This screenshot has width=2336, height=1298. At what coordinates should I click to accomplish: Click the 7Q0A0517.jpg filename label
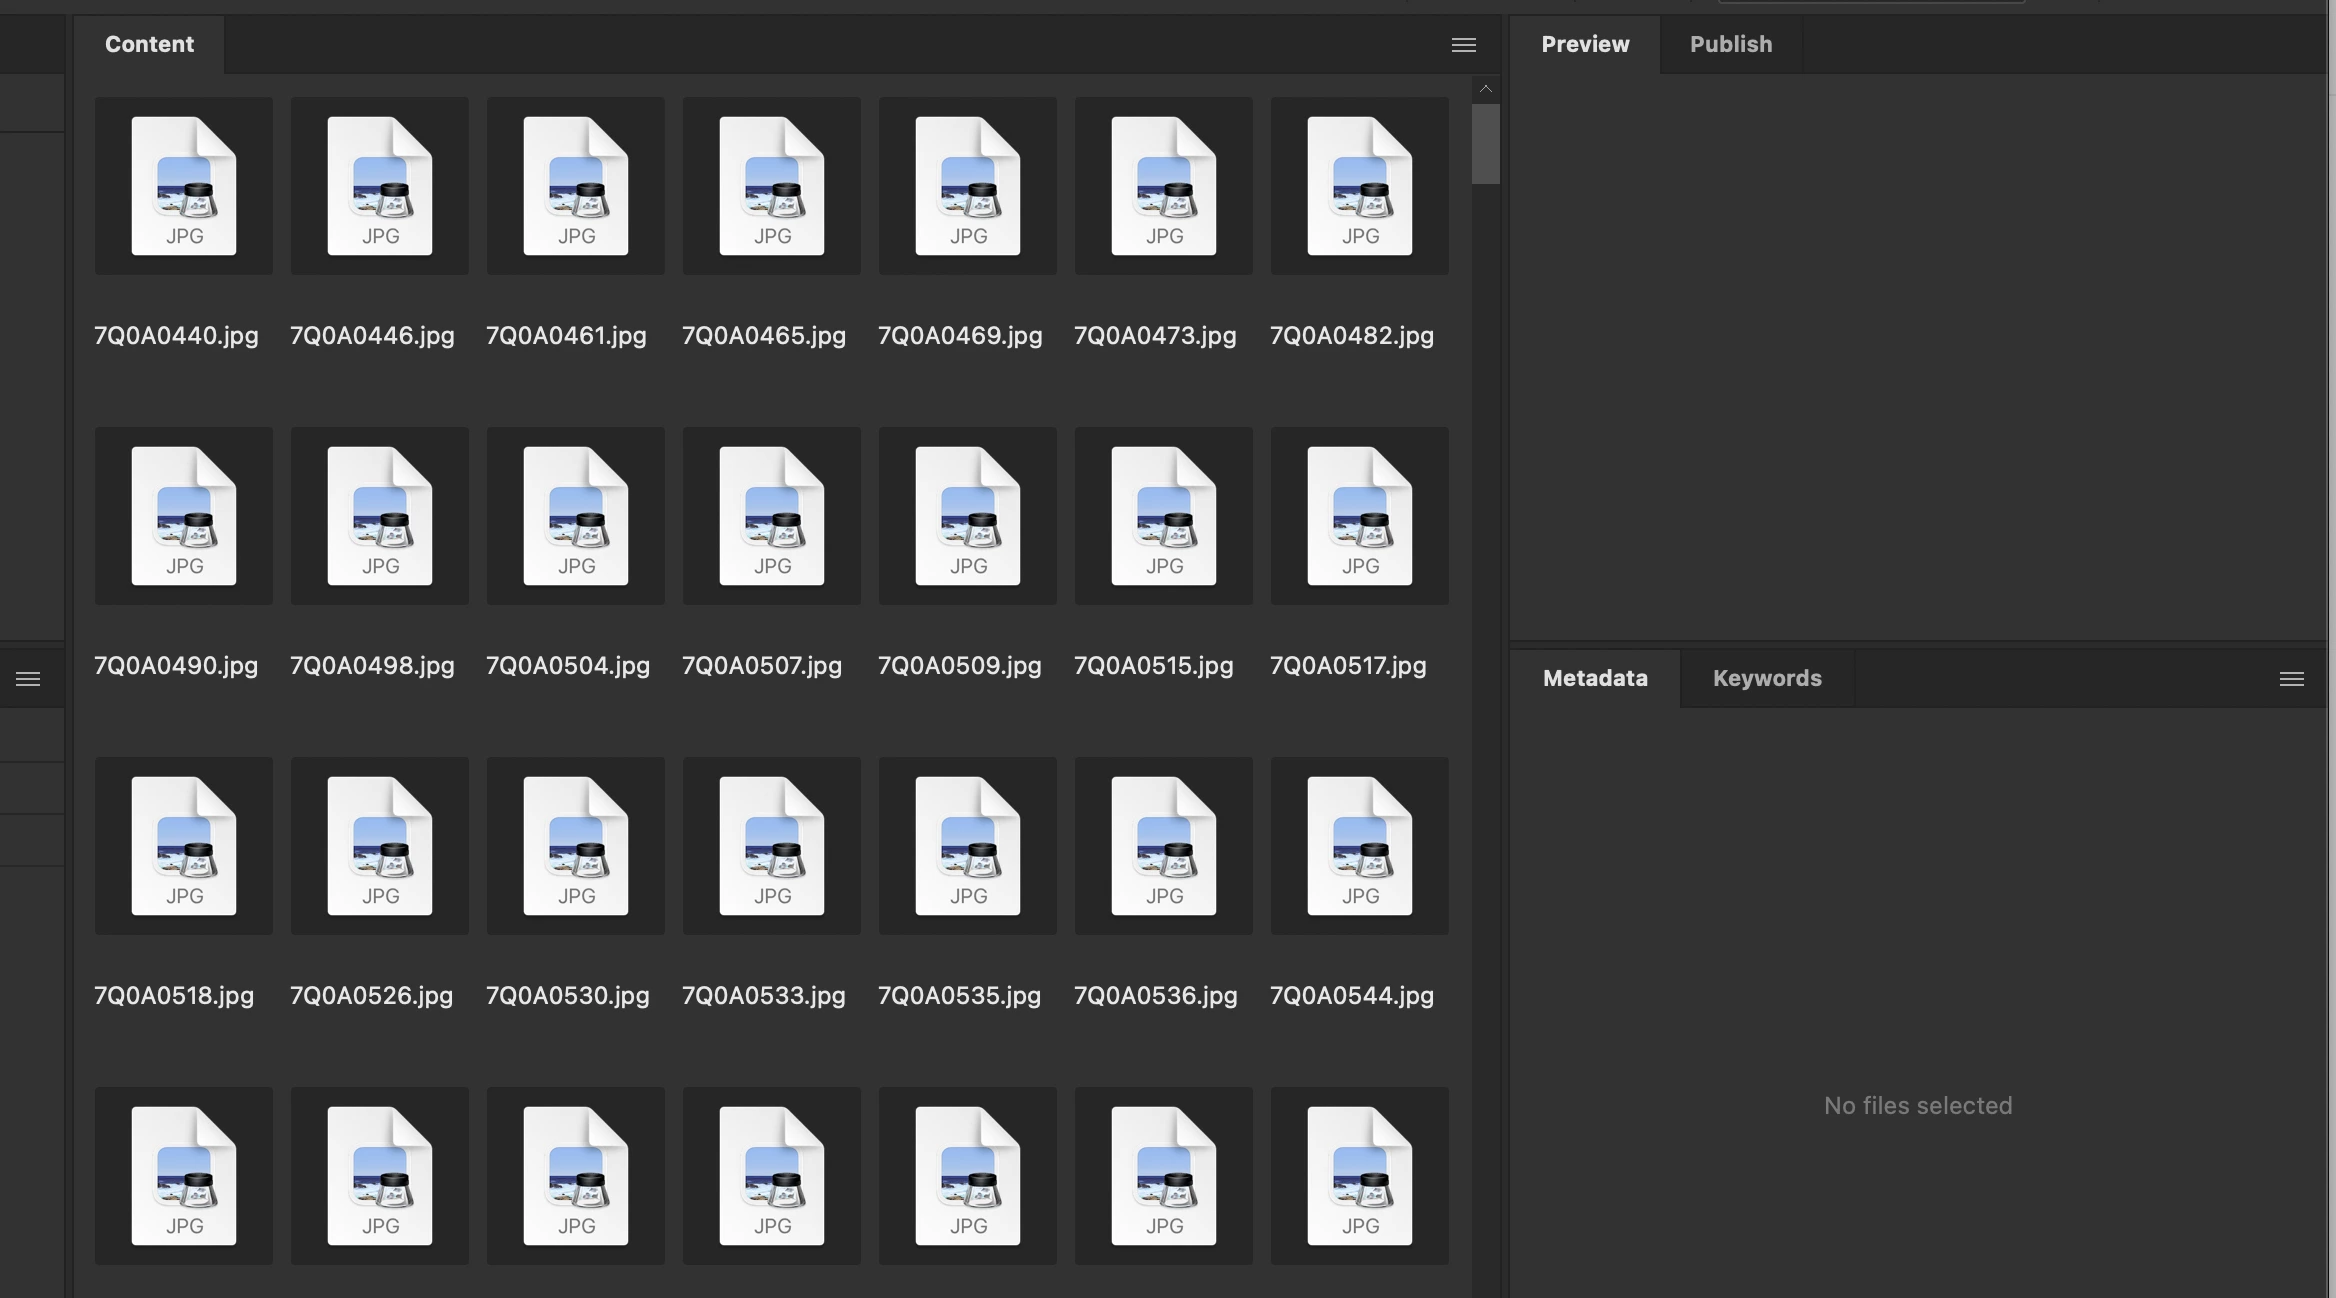(1347, 665)
